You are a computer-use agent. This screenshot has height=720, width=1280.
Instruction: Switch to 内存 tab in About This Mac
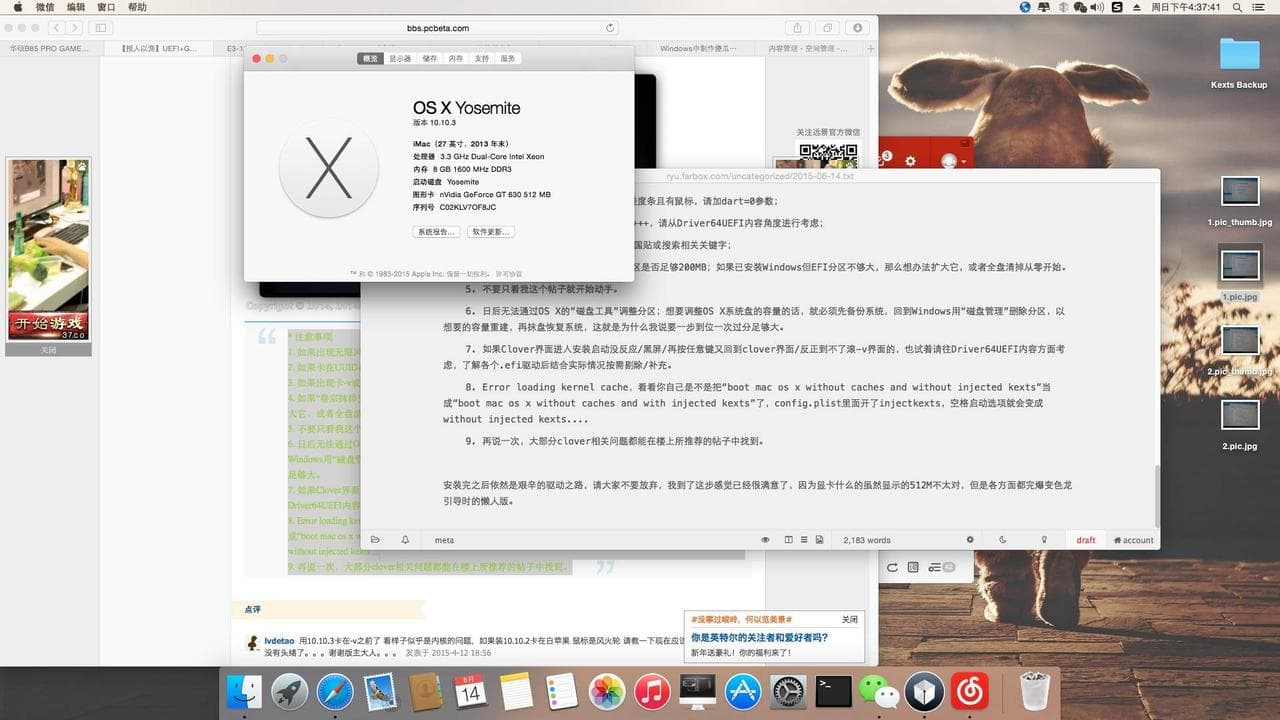[x=456, y=59]
